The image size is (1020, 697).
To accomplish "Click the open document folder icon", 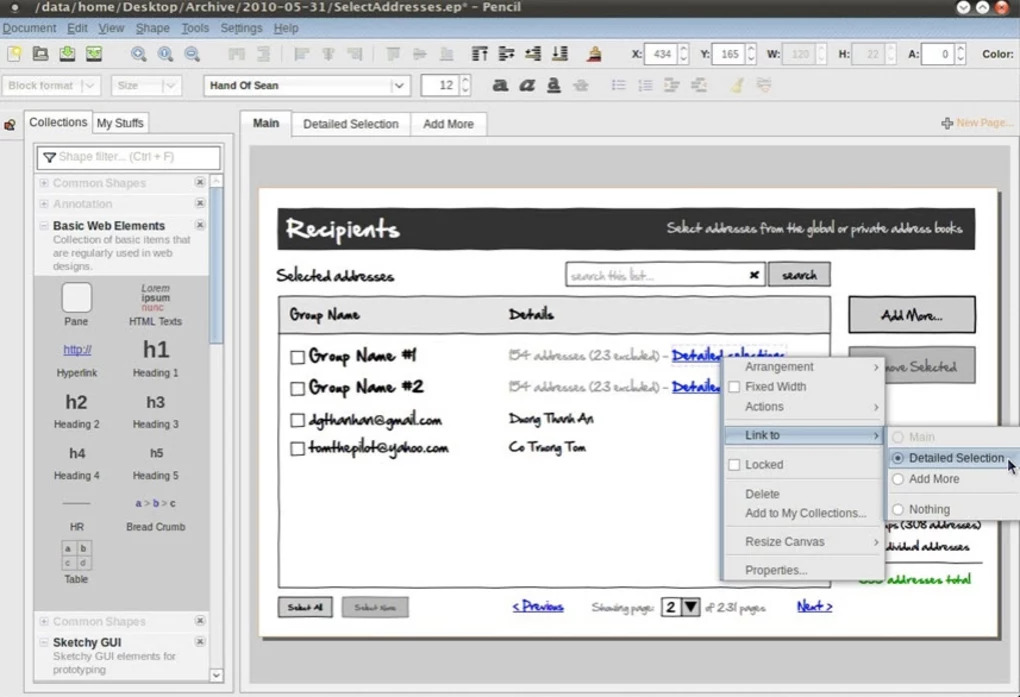I will click(40, 54).
